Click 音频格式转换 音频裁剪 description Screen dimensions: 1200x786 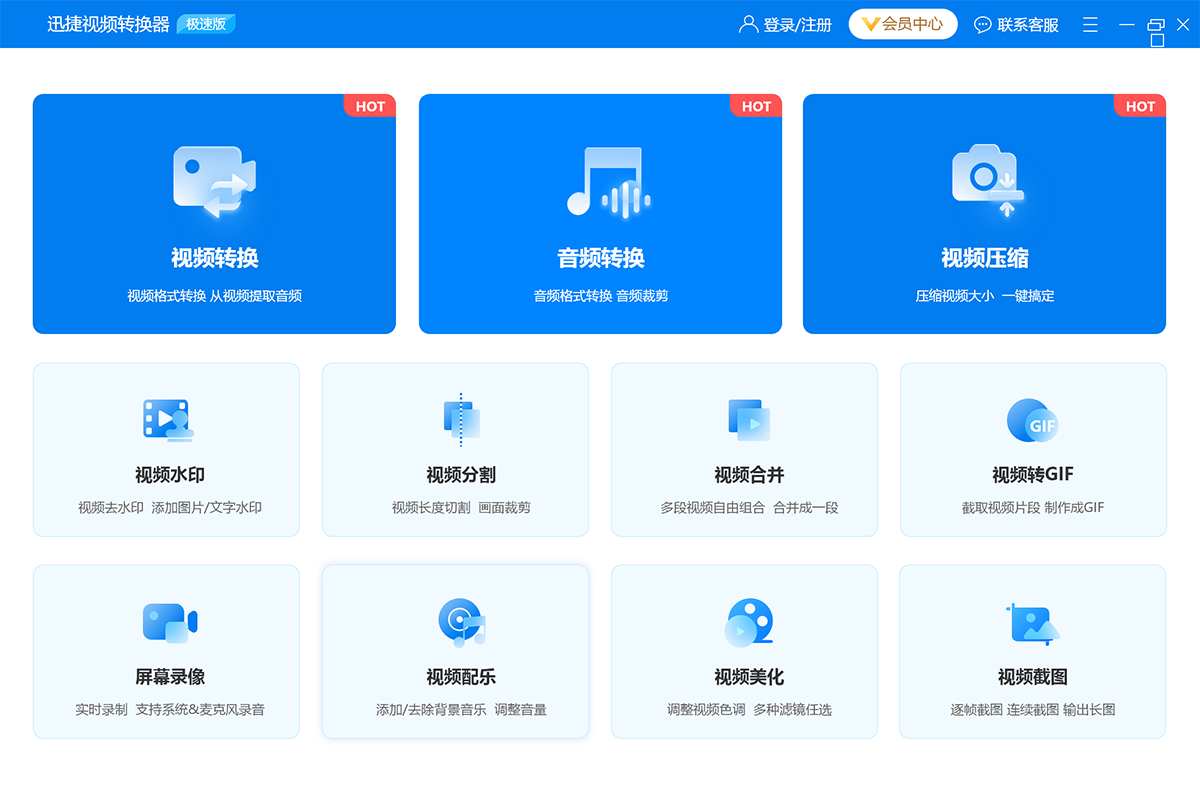[x=601, y=296]
